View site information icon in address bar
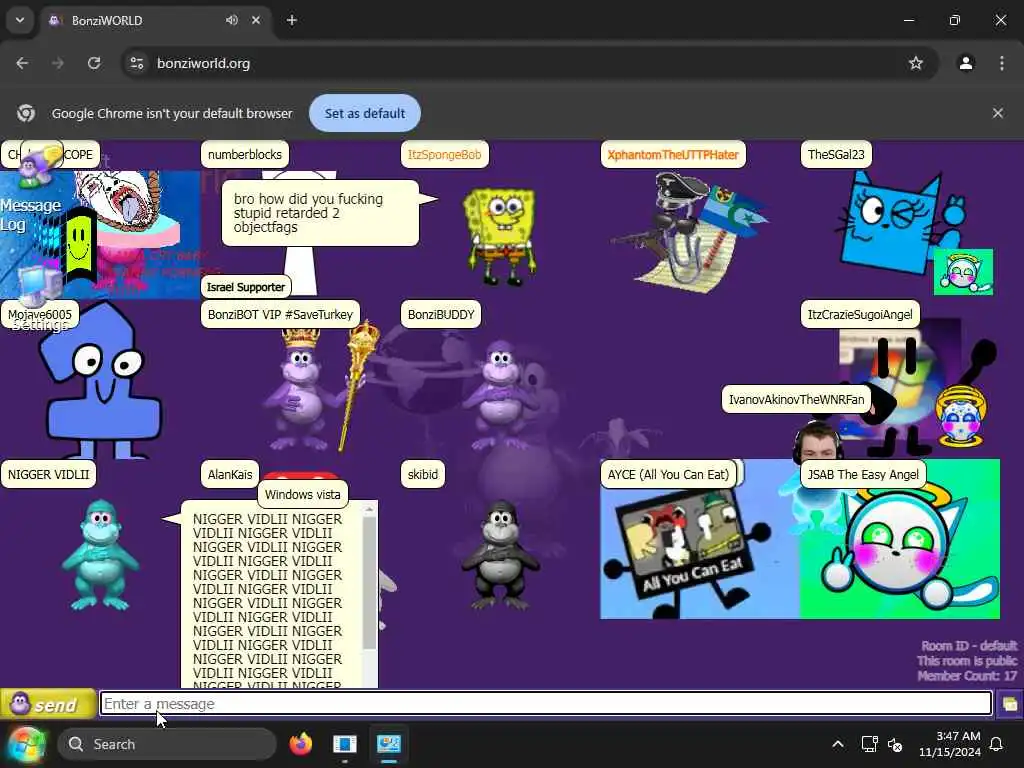1024x768 pixels. (137, 63)
